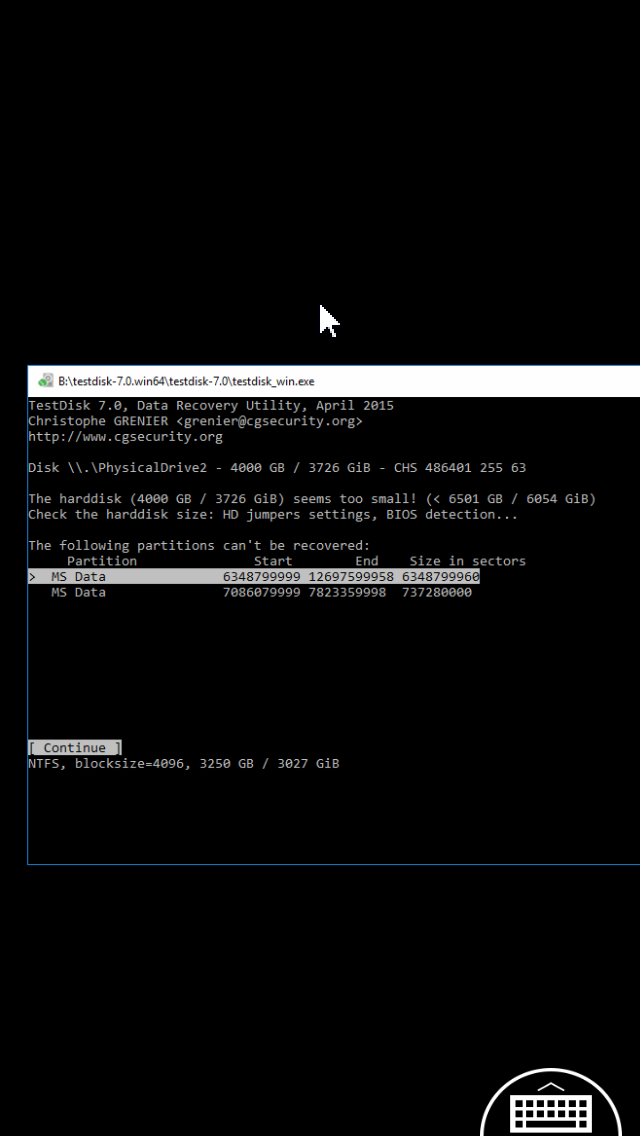
Task: Select first MS Data partition row
Action: click(x=254, y=577)
